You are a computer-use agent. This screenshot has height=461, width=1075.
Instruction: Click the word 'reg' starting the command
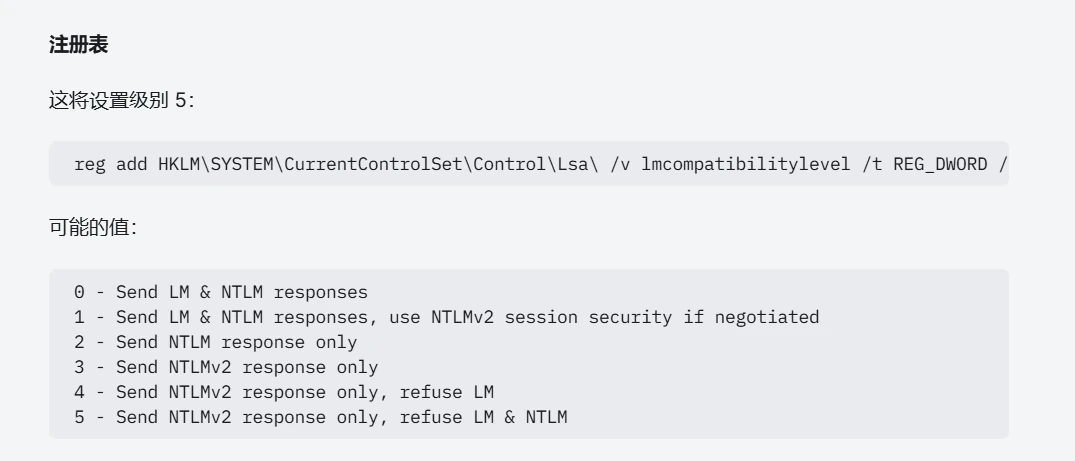[x=89, y=165]
